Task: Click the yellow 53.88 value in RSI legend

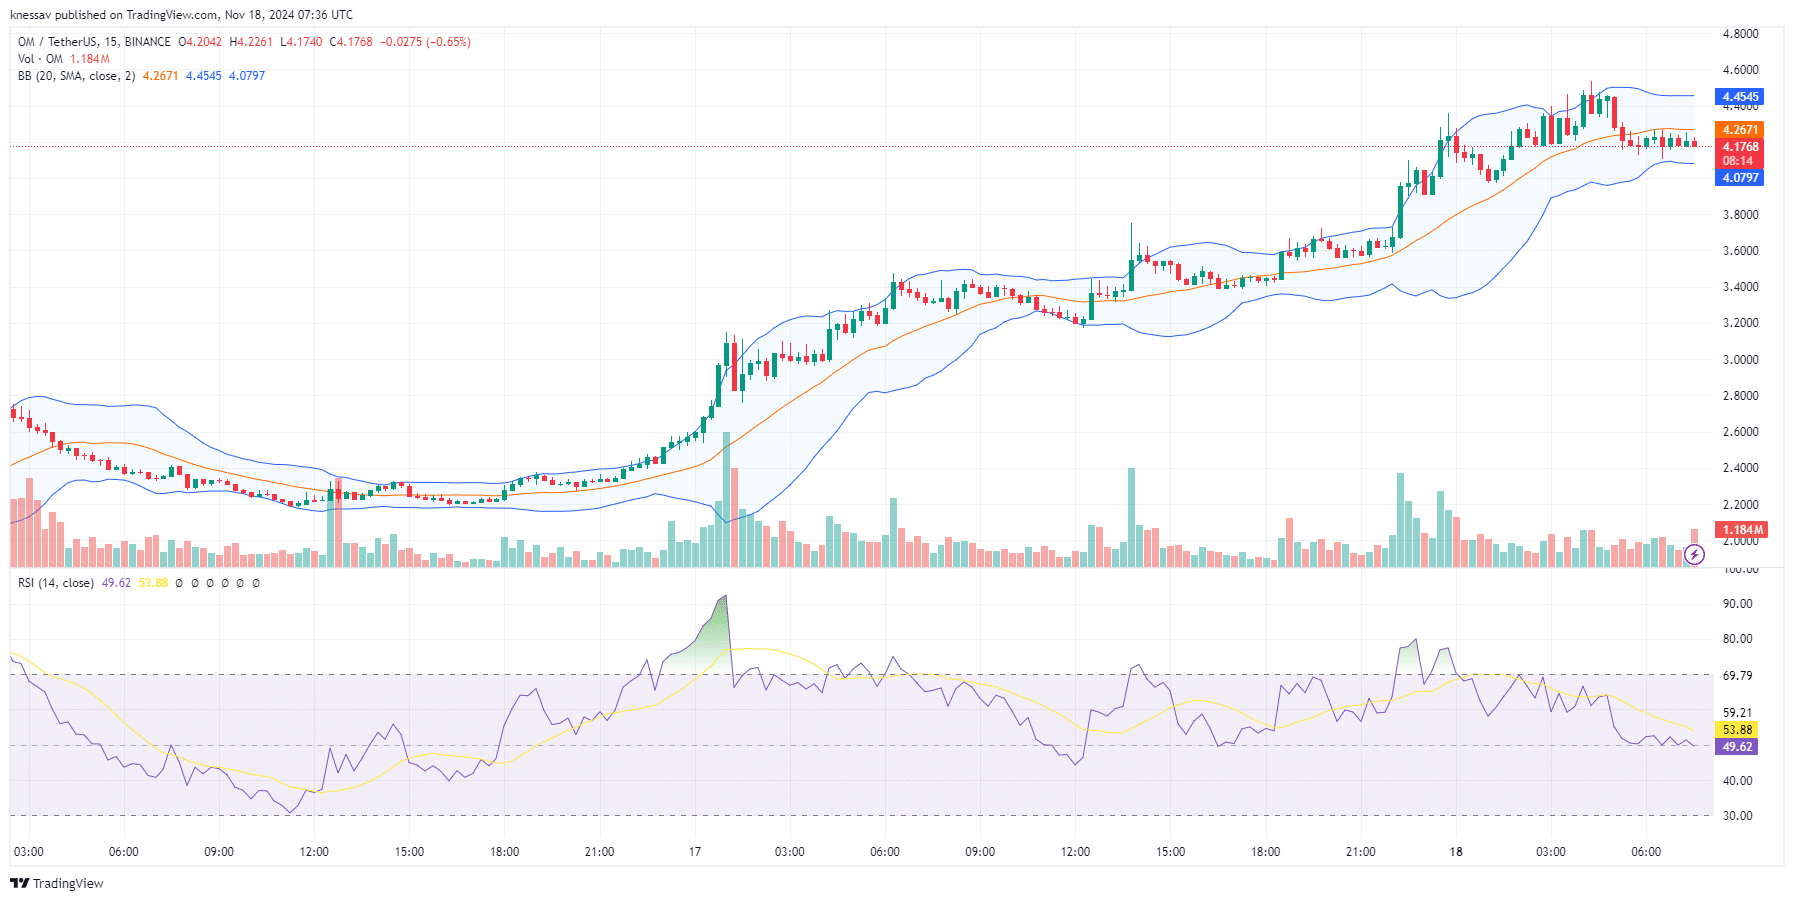Action: (153, 583)
